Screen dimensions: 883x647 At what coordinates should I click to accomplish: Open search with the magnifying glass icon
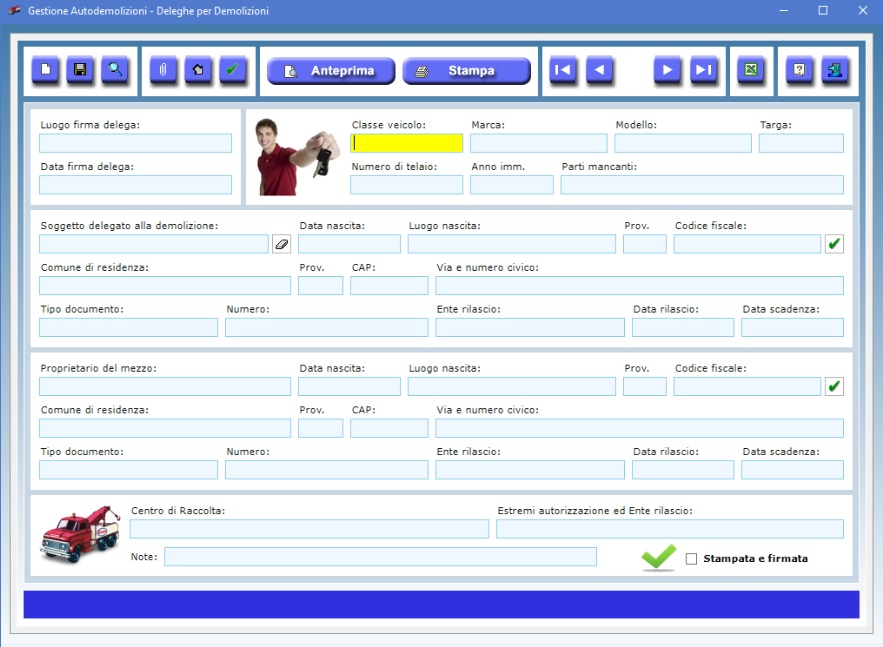click(115, 70)
